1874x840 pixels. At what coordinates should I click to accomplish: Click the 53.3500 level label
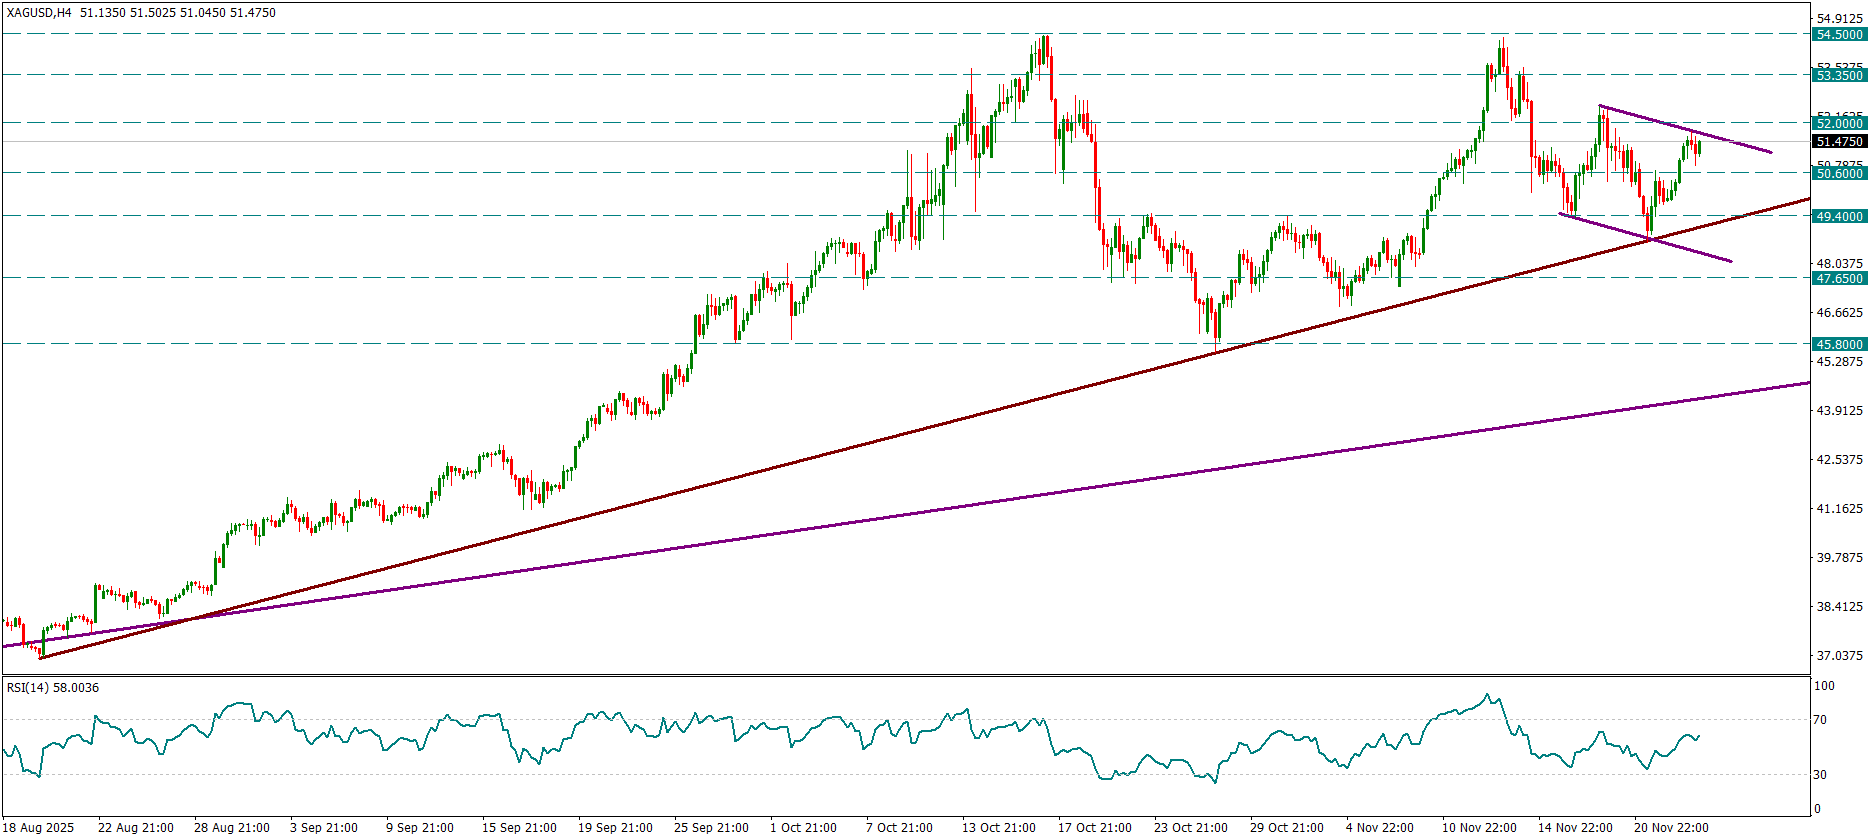tap(1839, 75)
